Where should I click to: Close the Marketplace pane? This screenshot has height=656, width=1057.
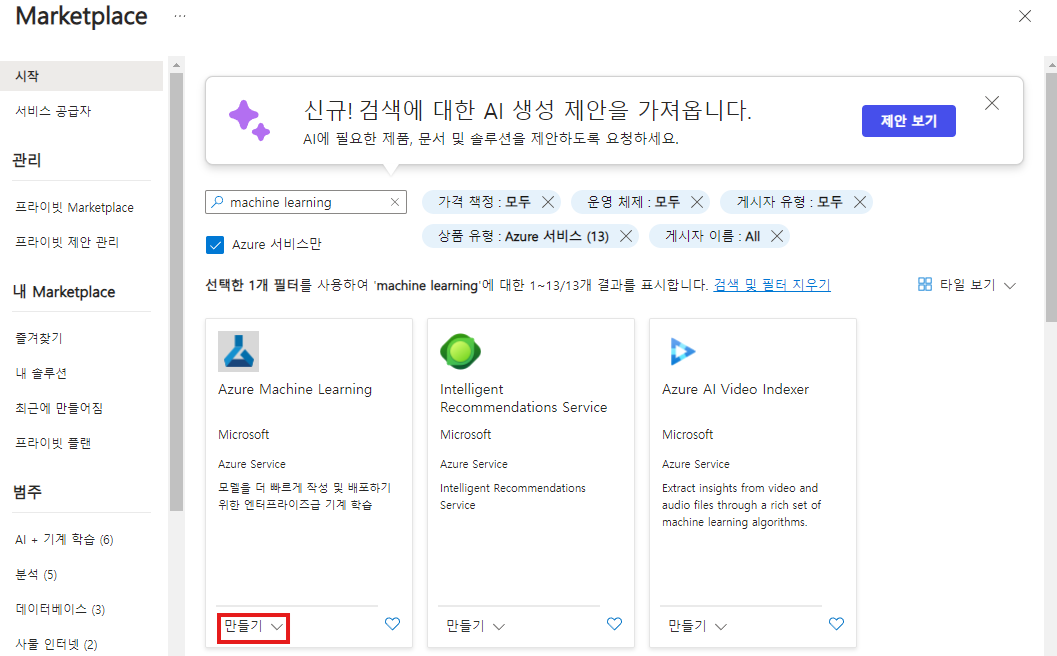(1025, 16)
